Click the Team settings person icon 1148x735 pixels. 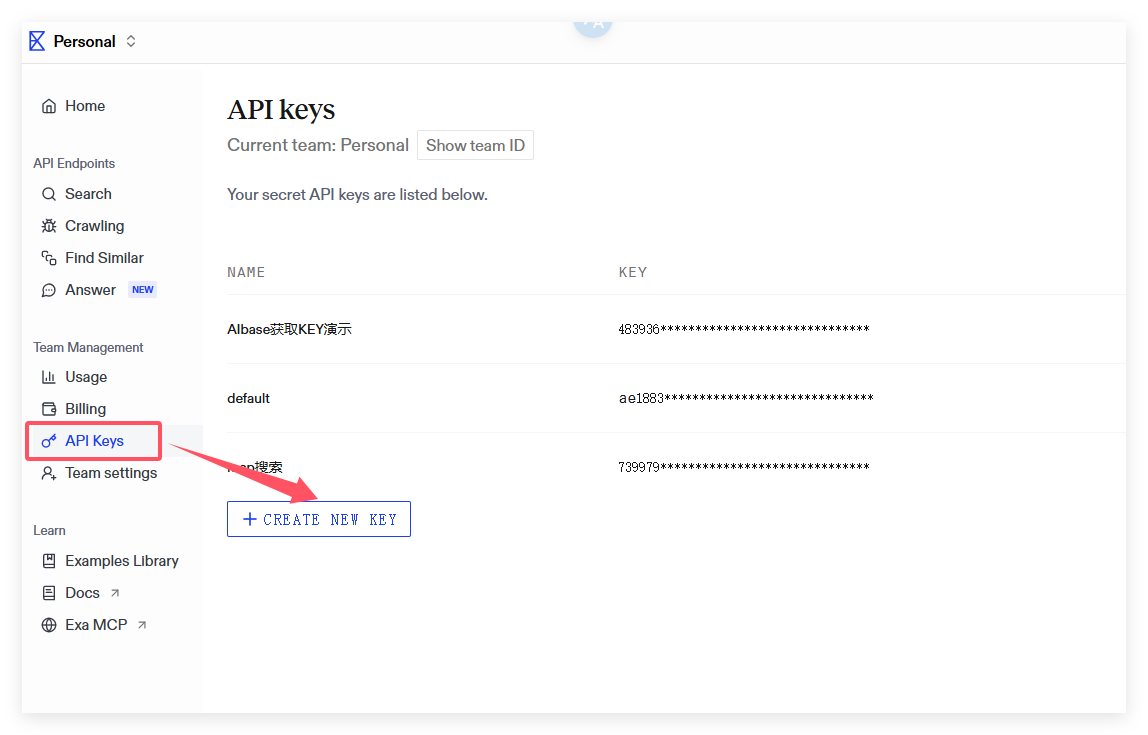tap(49, 473)
